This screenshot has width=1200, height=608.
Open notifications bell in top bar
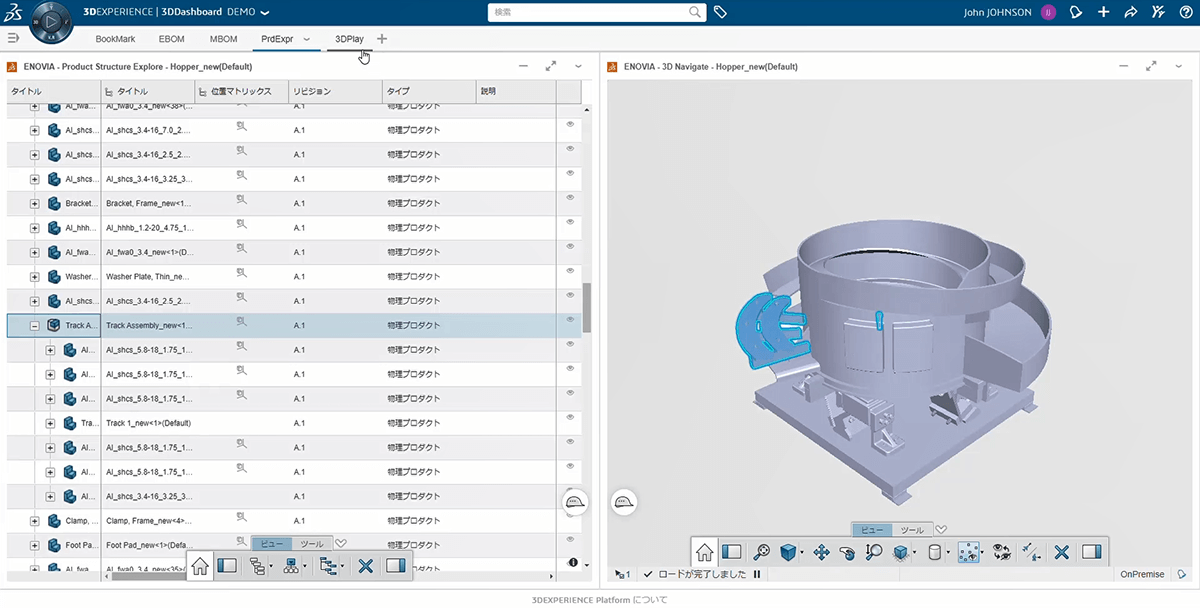pyautogui.click(x=1076, y=12)
